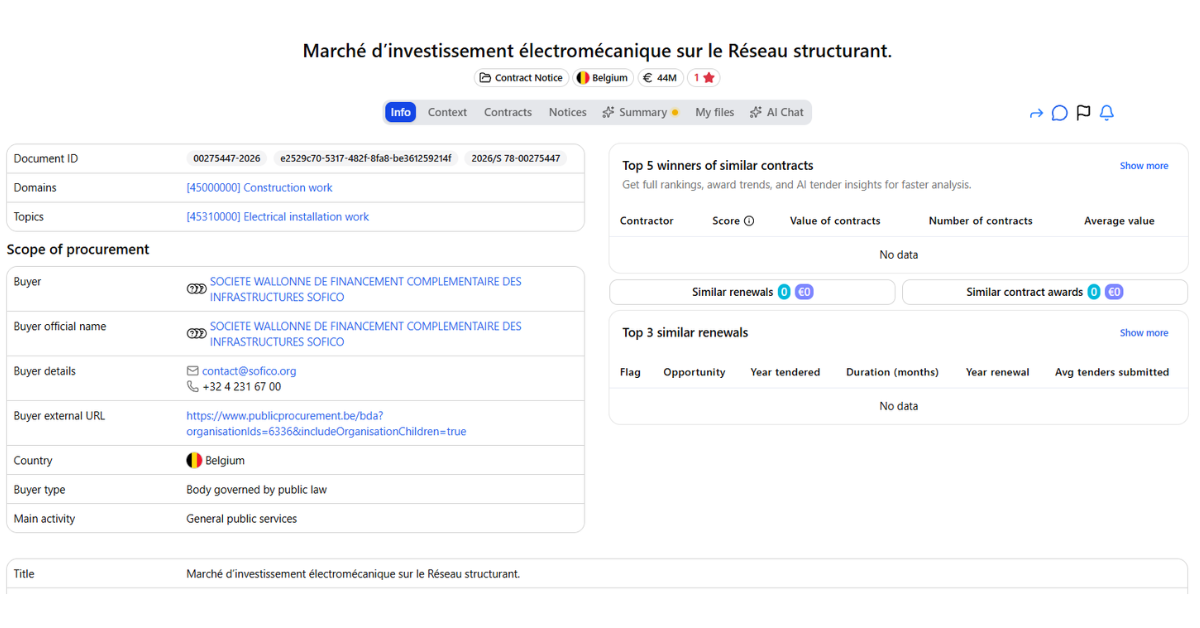Show more top 3 similar renewals
Image resolution: width=1200 pixels, height=628 pixels.
1144,333
